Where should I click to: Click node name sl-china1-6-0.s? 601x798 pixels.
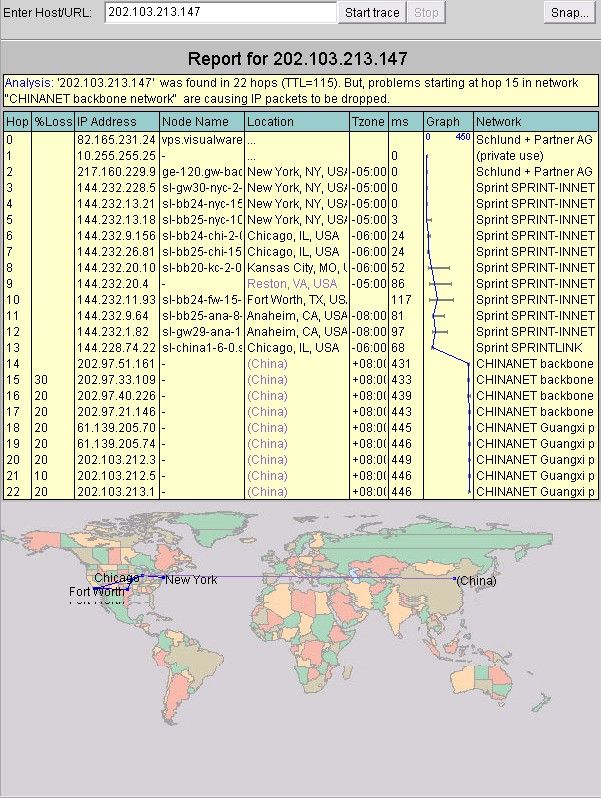point(202,348)
